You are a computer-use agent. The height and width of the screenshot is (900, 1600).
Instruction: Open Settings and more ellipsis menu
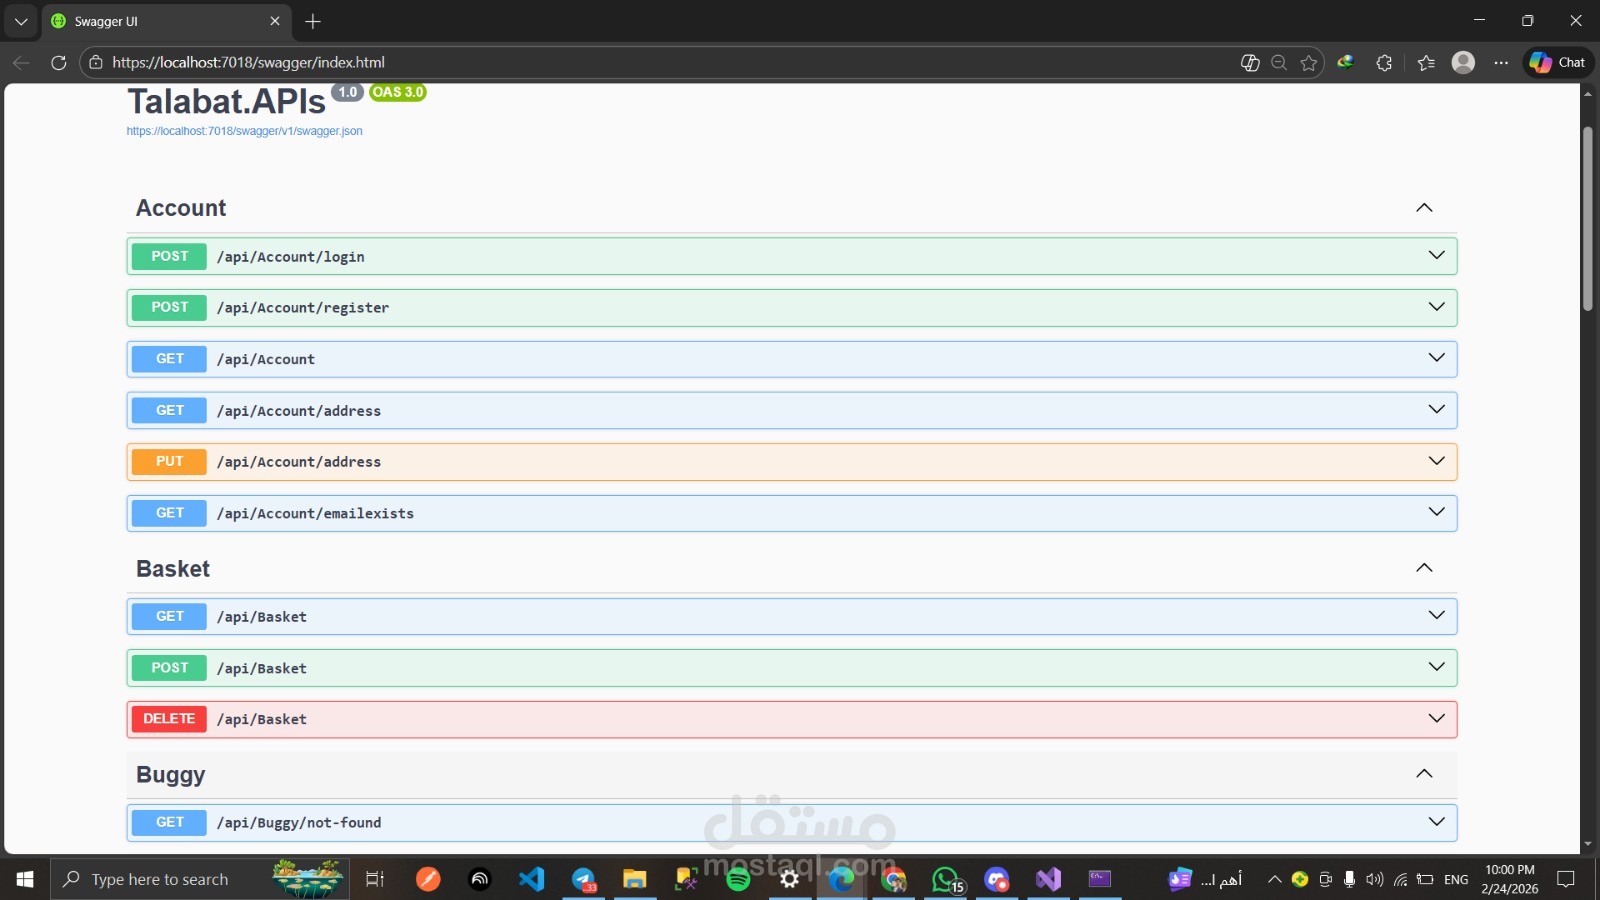[x=1501, y=63]
